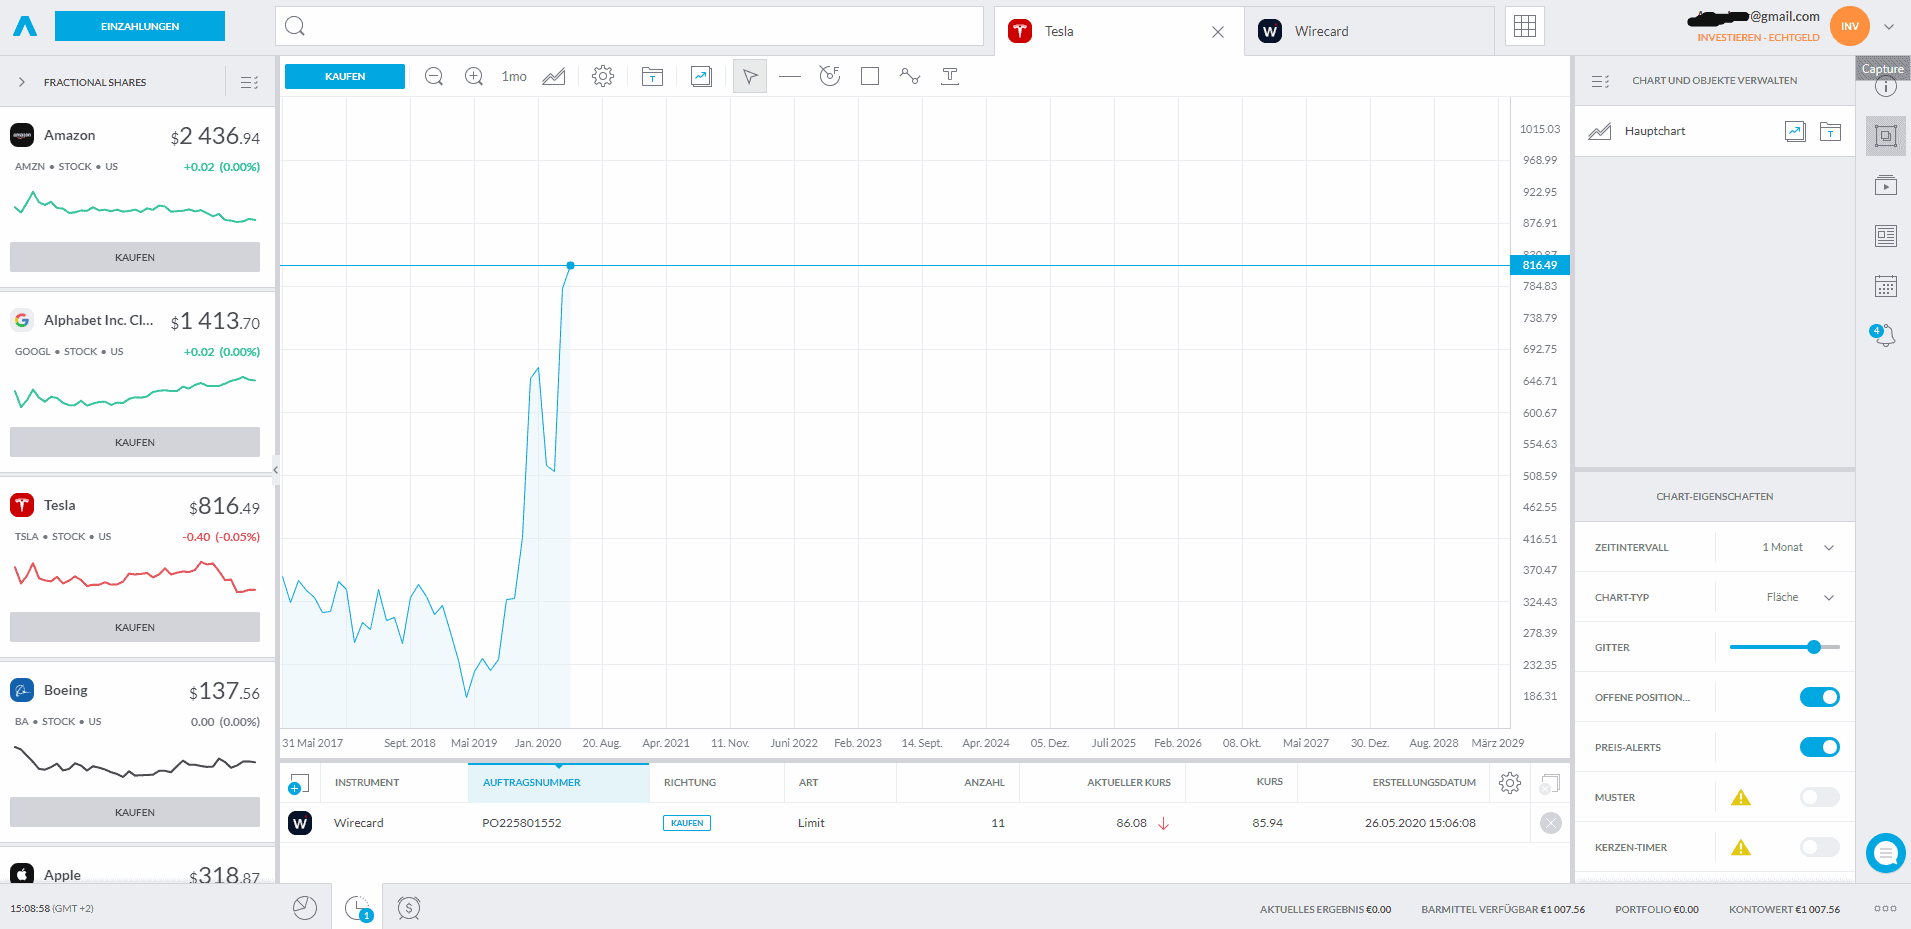Open chart type icon in toolbar
1911x929 pixels.
pos(554,76)
